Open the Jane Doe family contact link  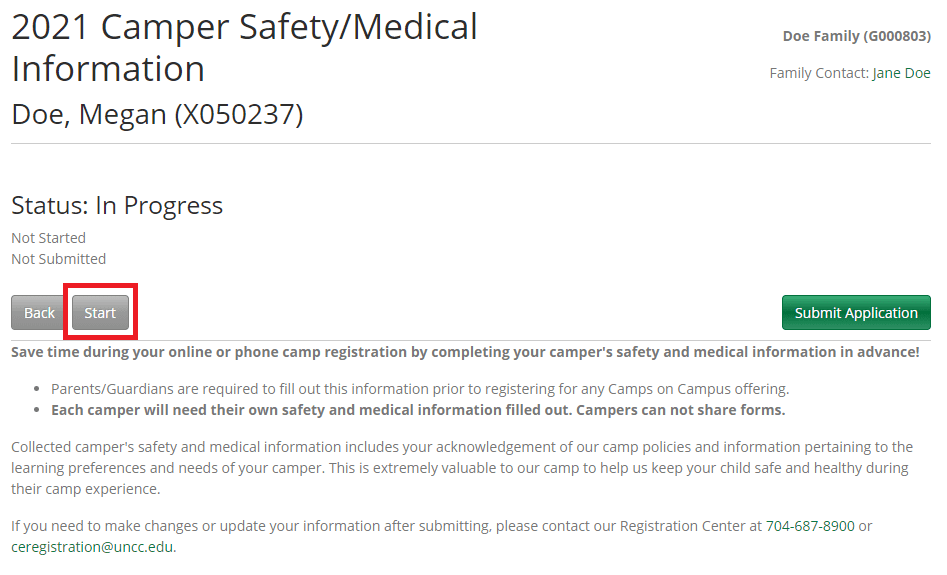click(901, 73)
